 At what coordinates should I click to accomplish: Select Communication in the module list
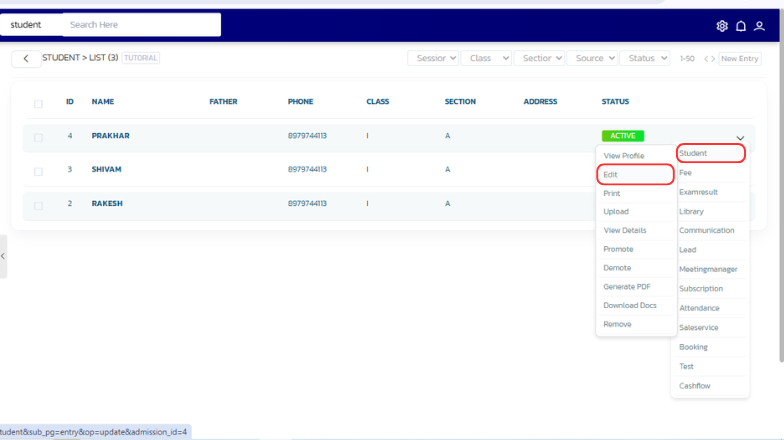(706, 230)
